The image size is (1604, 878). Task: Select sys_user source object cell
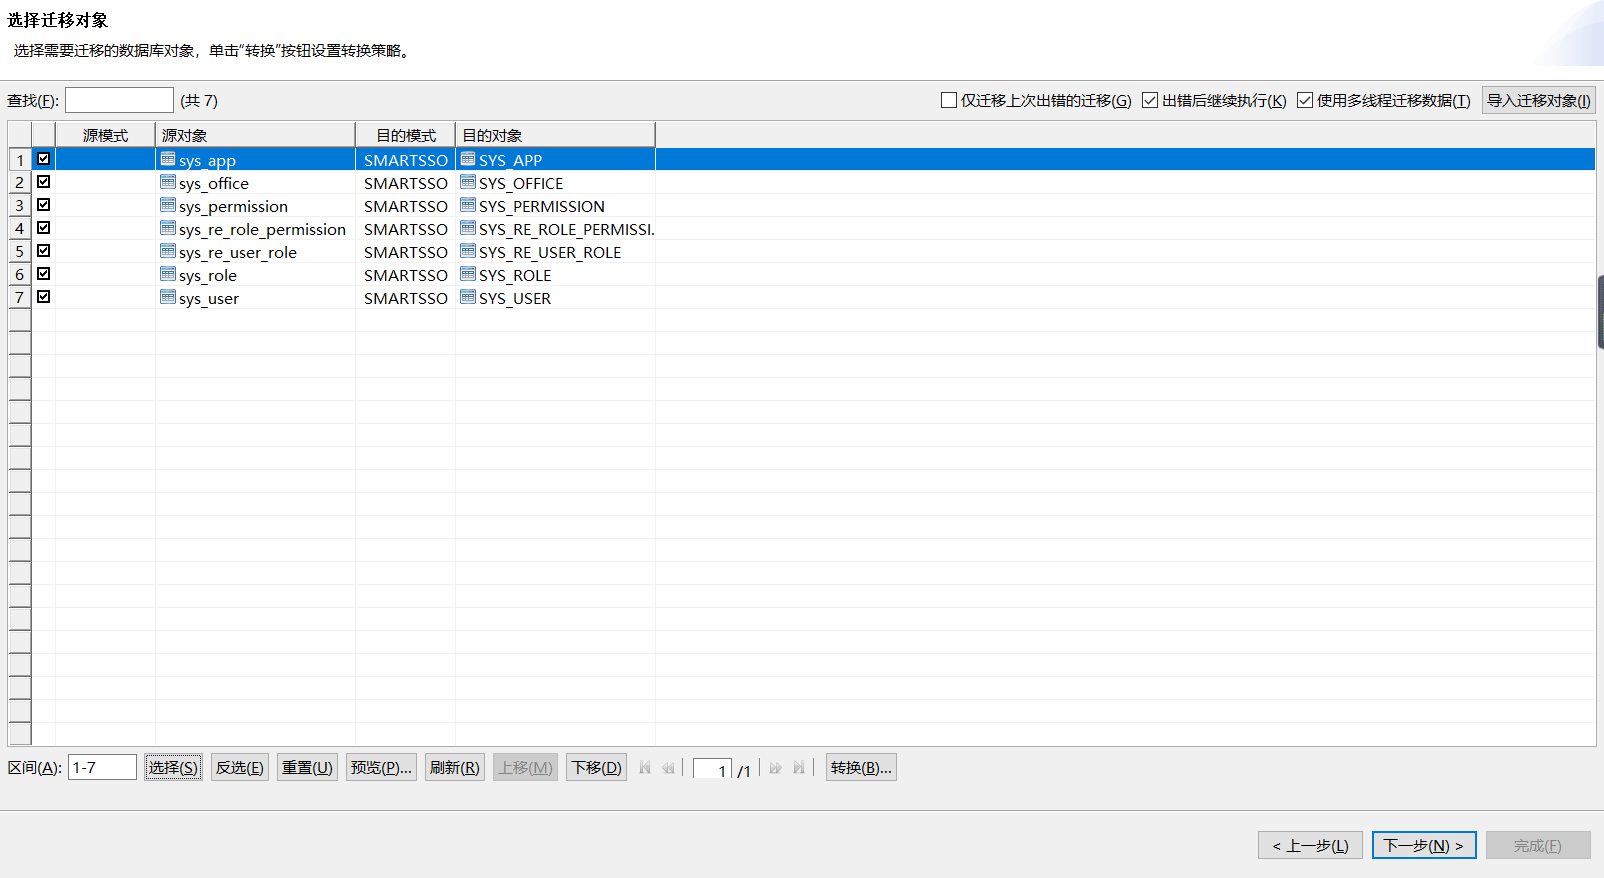[255, 297]
